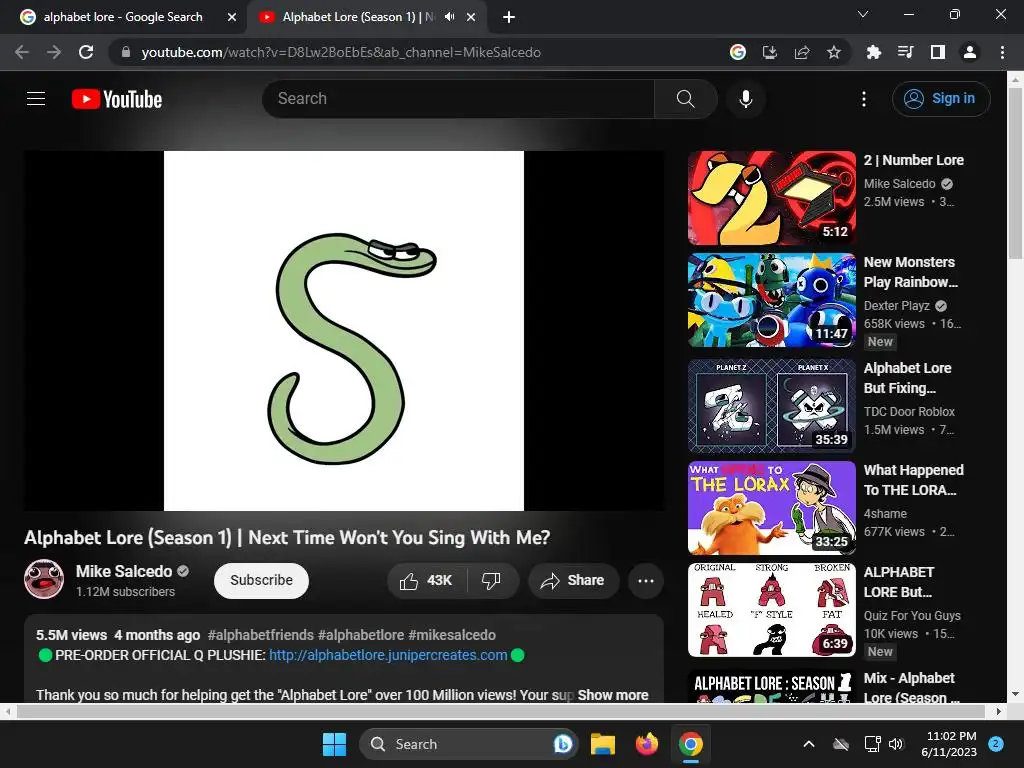The width and height of the screenshot is (1024, 768).
Task: Reload the page in Chrome
Action: pyautogui.click(x=86, y=52)
